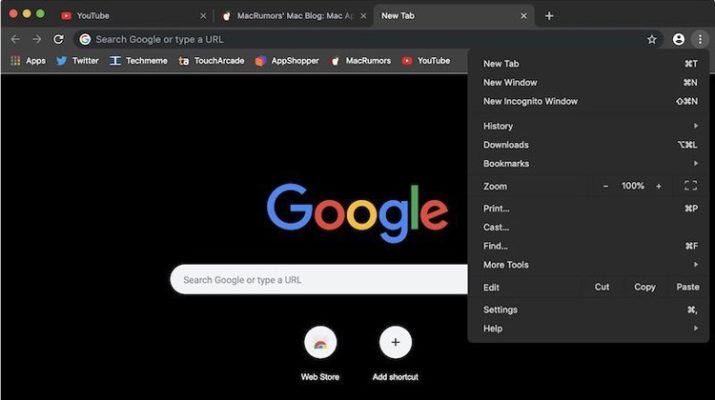This screenshot has width=715, height=400.
Task: Click the three-dot Chrome menu icon
Action: 700,39
